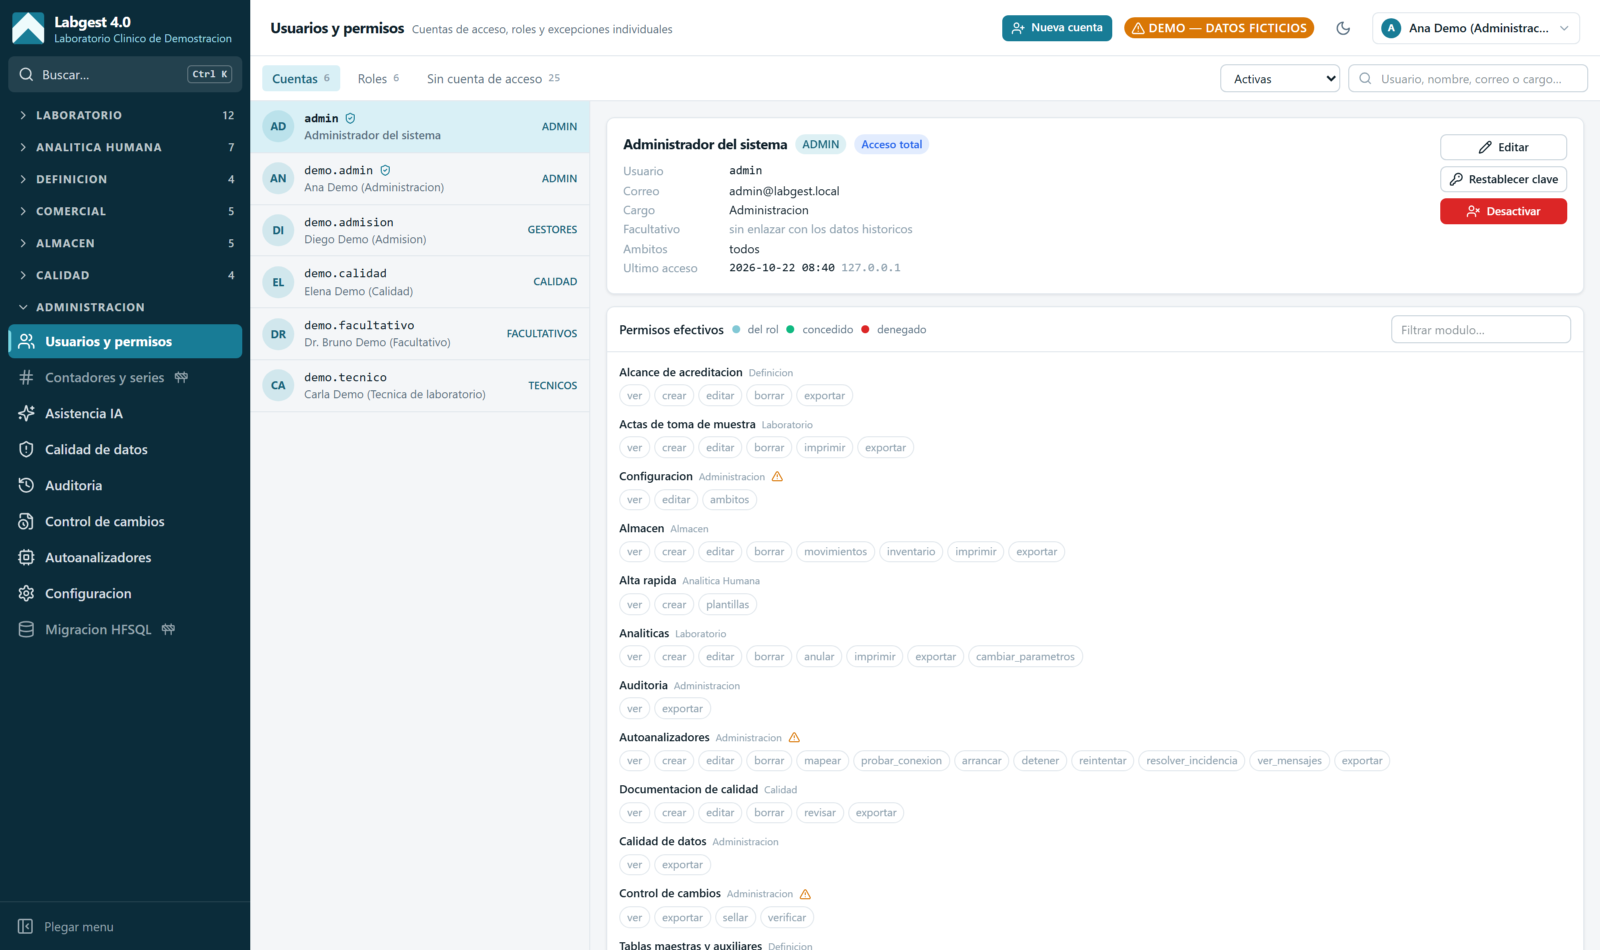The image size is (1600, 950).
Task: Open the Activas status dropdown
Action: coord(1280,78)
